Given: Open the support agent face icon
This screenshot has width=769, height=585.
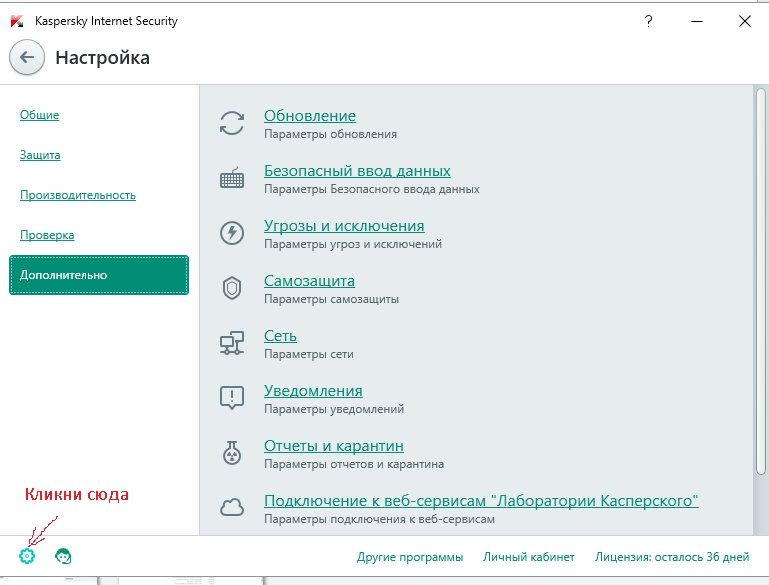Looking at the screenshot, I should tap(63, 556).
